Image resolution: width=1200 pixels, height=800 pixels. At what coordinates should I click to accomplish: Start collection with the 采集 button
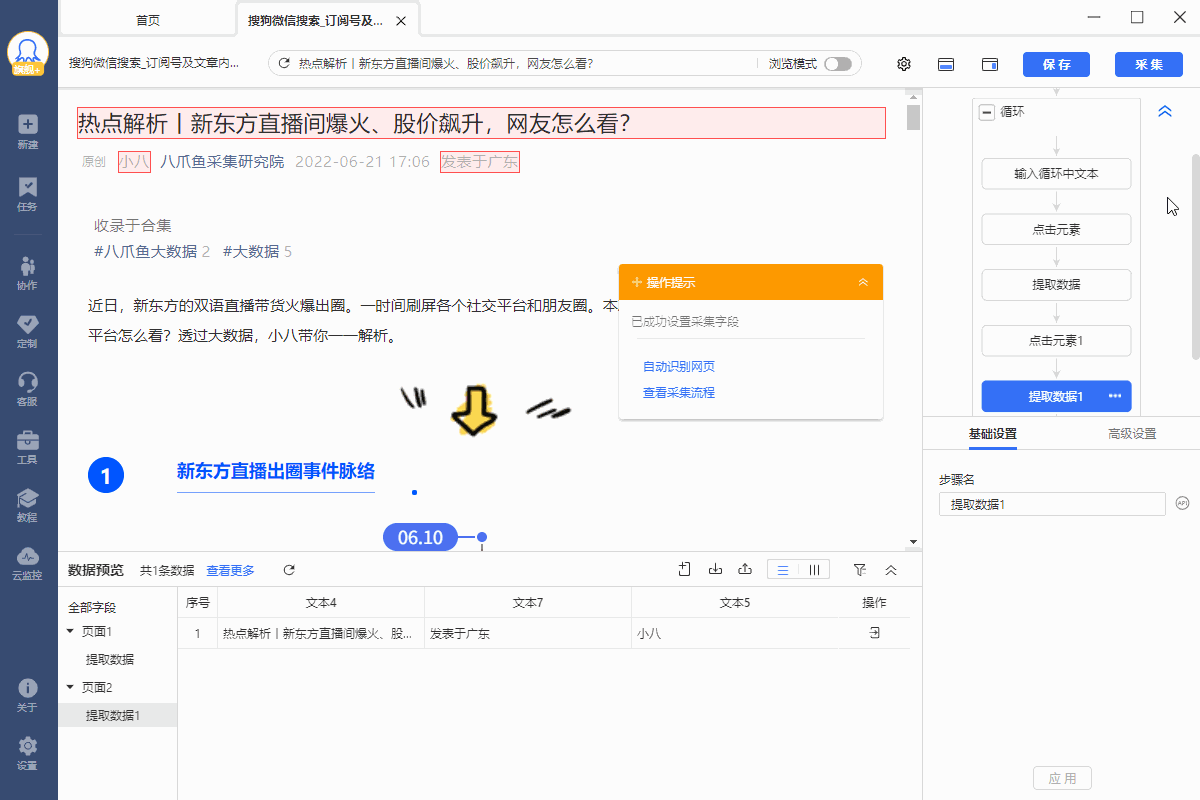point(1149,64)
